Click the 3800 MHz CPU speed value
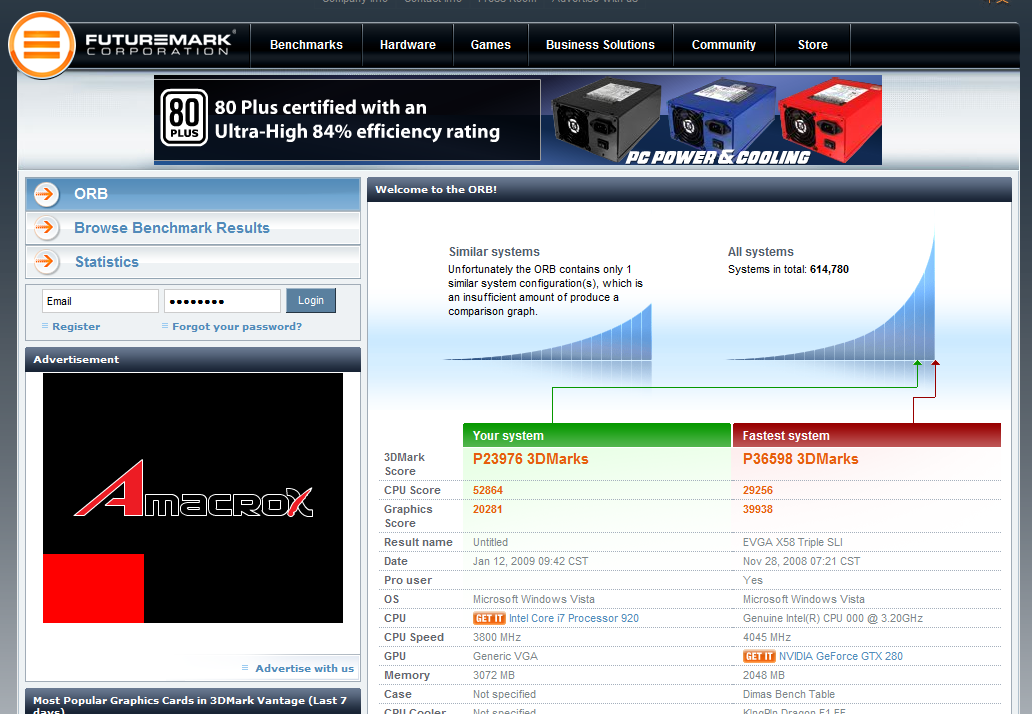1032x714 pixels. [497, 638]
